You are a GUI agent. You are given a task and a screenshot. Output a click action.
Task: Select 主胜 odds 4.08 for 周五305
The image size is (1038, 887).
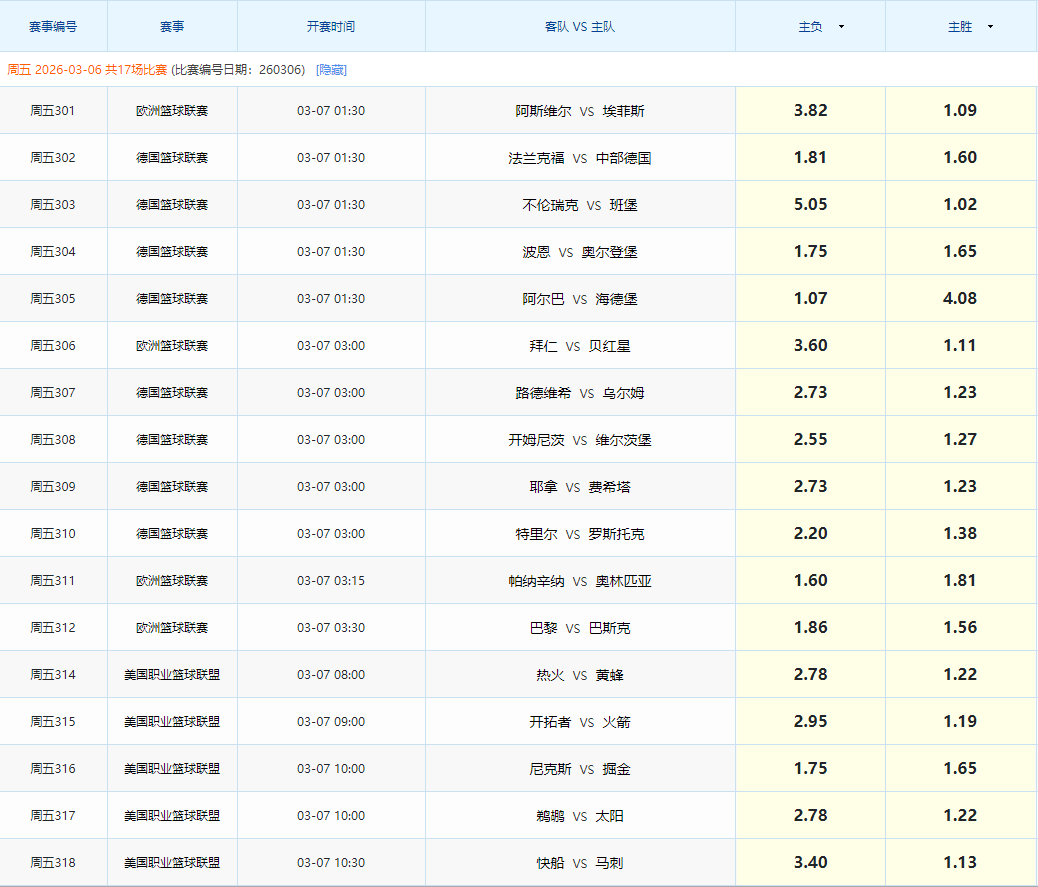960,299
